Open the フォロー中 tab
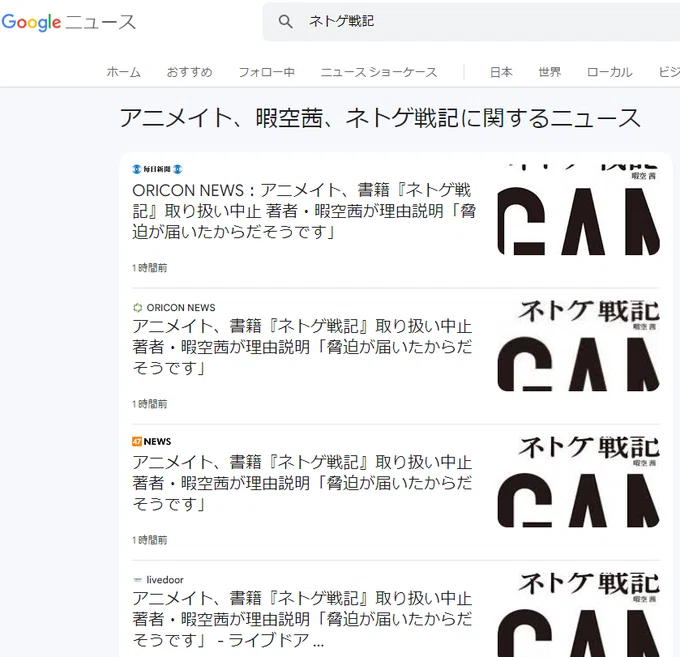Image resolution: width=680 pixels, height=657 pixels. [x=267, y=72]
